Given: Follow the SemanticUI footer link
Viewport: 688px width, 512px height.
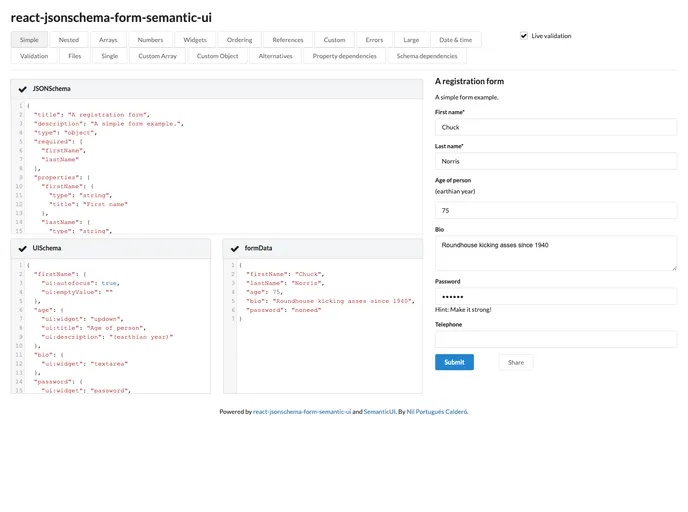Looking at the screenshot, I should click(x=380, y=412).
